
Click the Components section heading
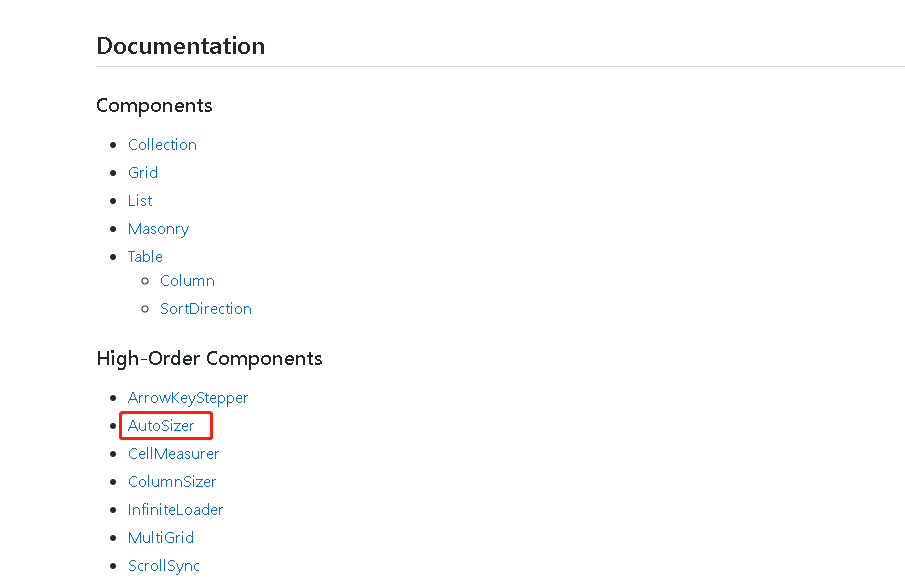point(154,105)
